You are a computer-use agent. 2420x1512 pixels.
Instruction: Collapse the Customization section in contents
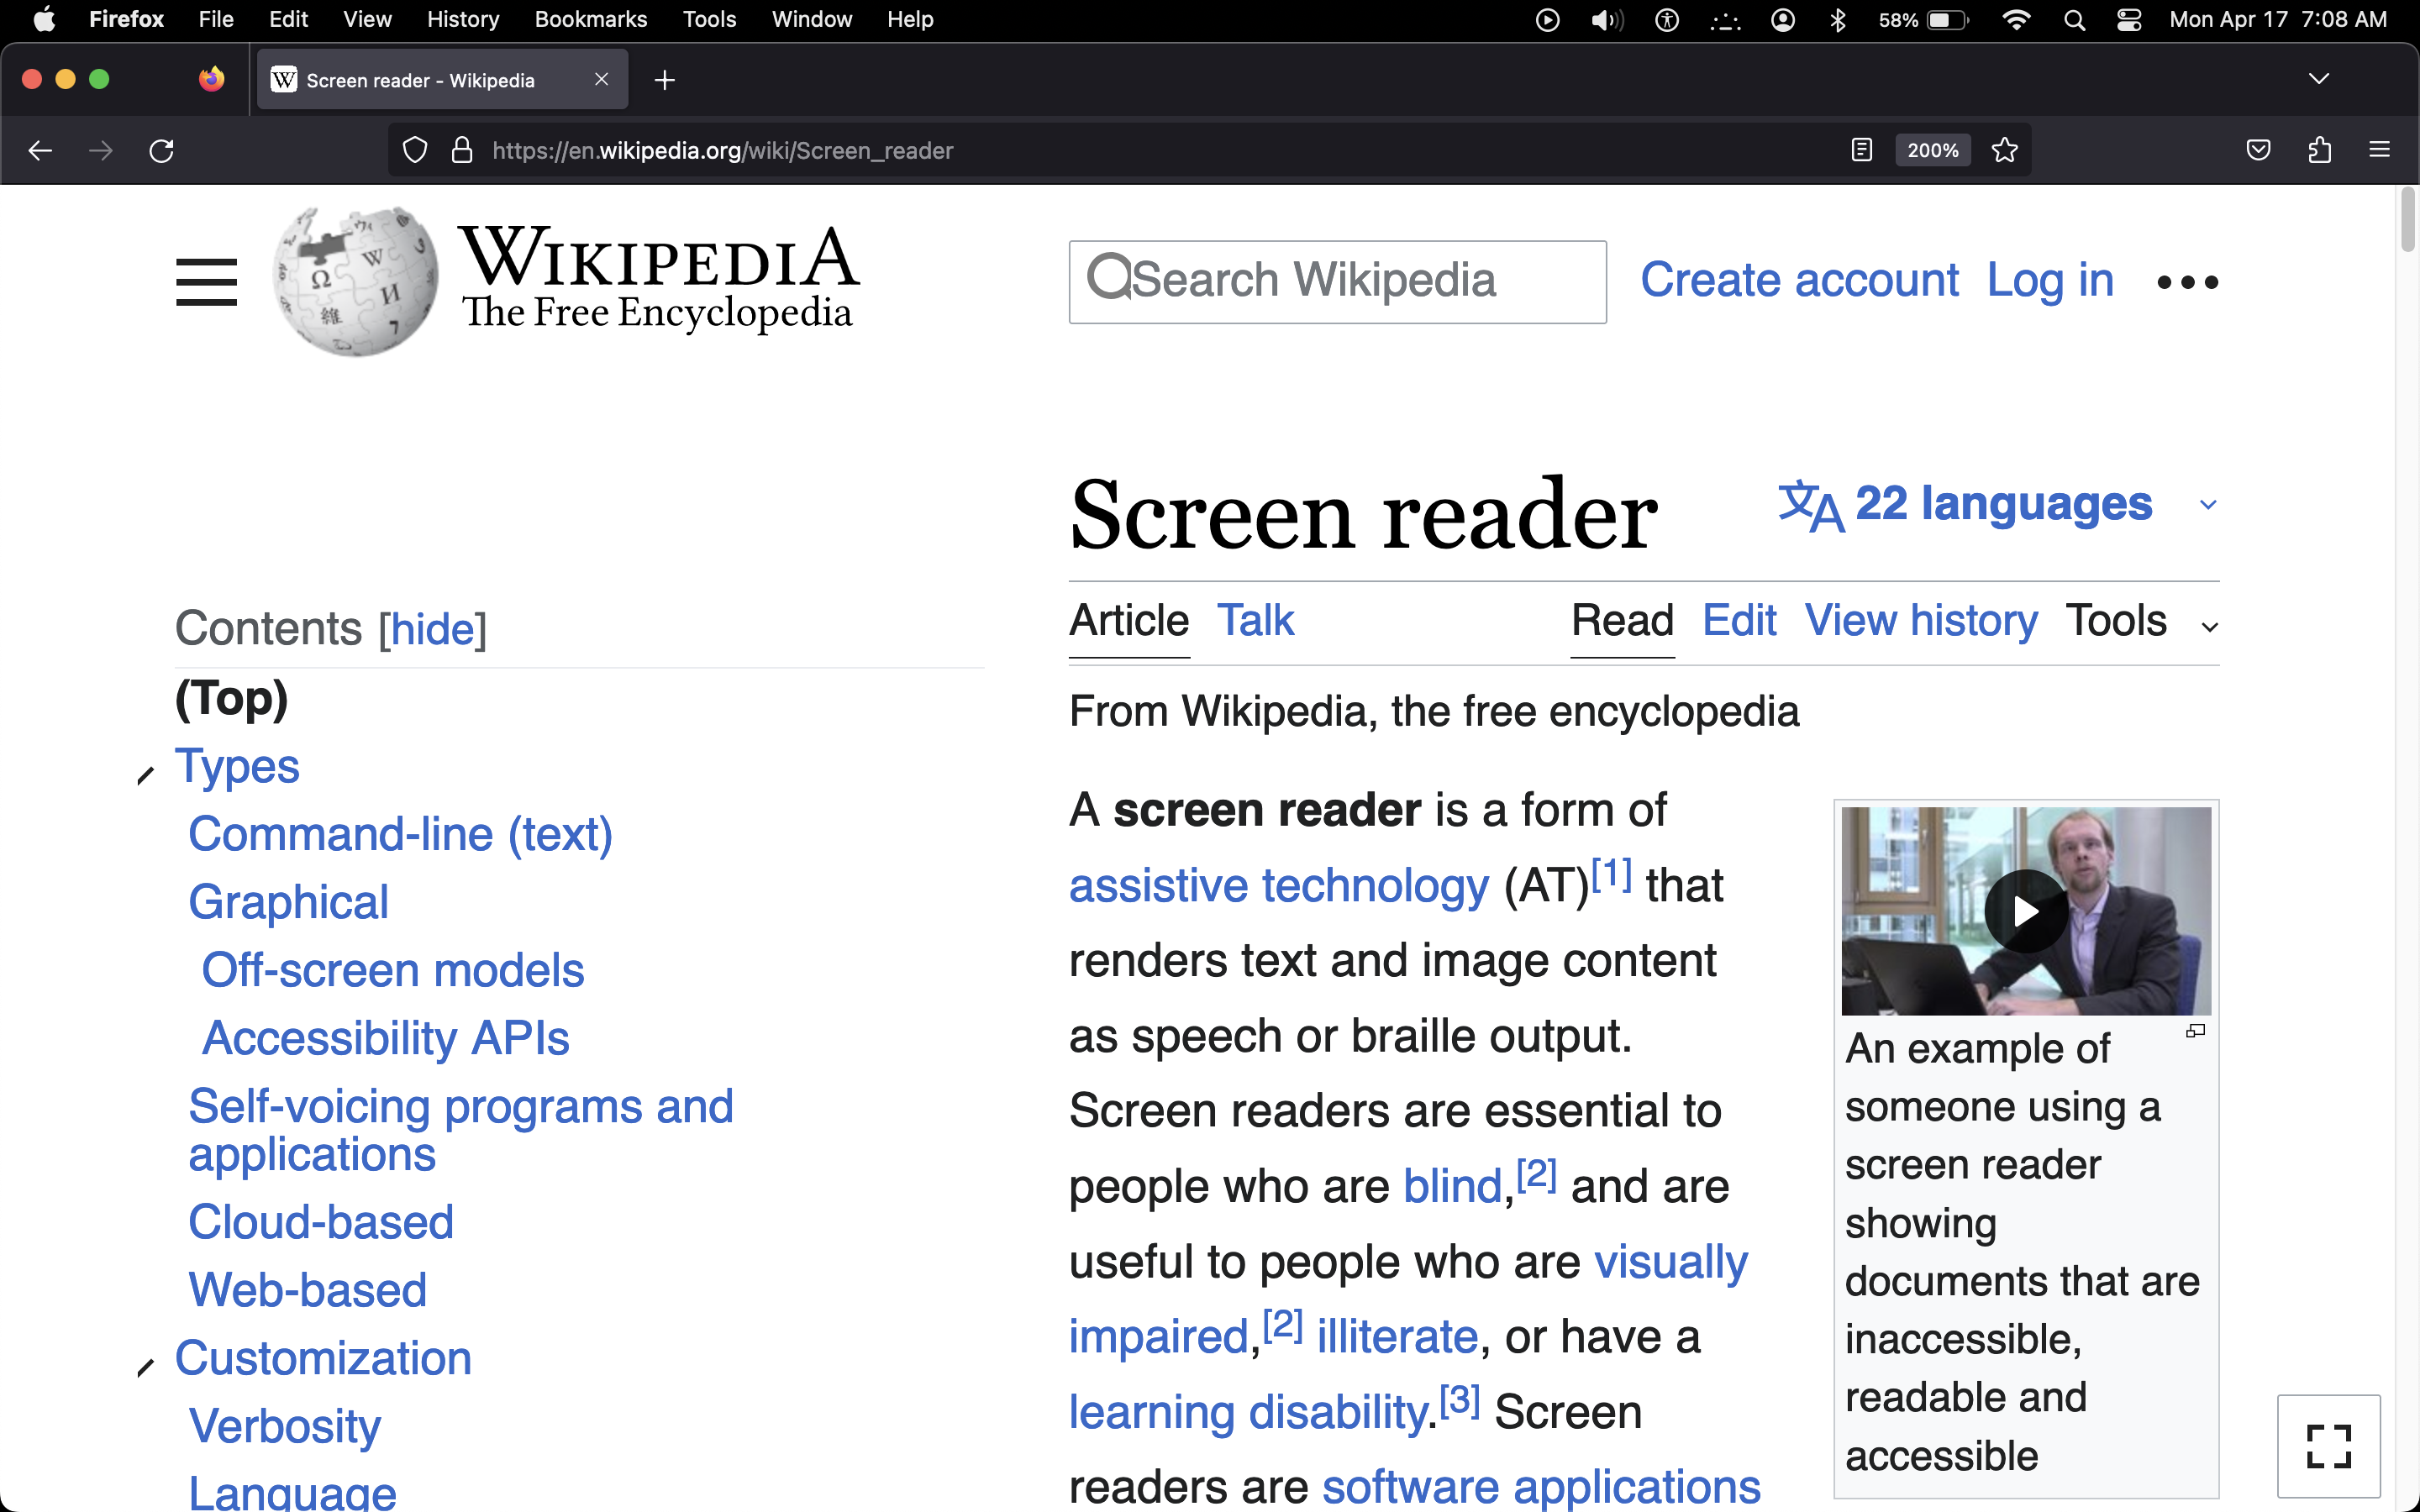[x=146, y=1367]
